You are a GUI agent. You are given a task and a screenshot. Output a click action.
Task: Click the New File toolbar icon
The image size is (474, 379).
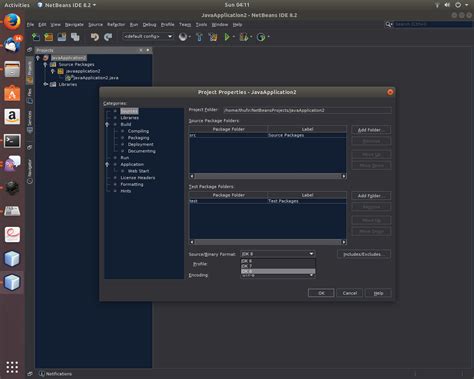[x=36, y=37]
